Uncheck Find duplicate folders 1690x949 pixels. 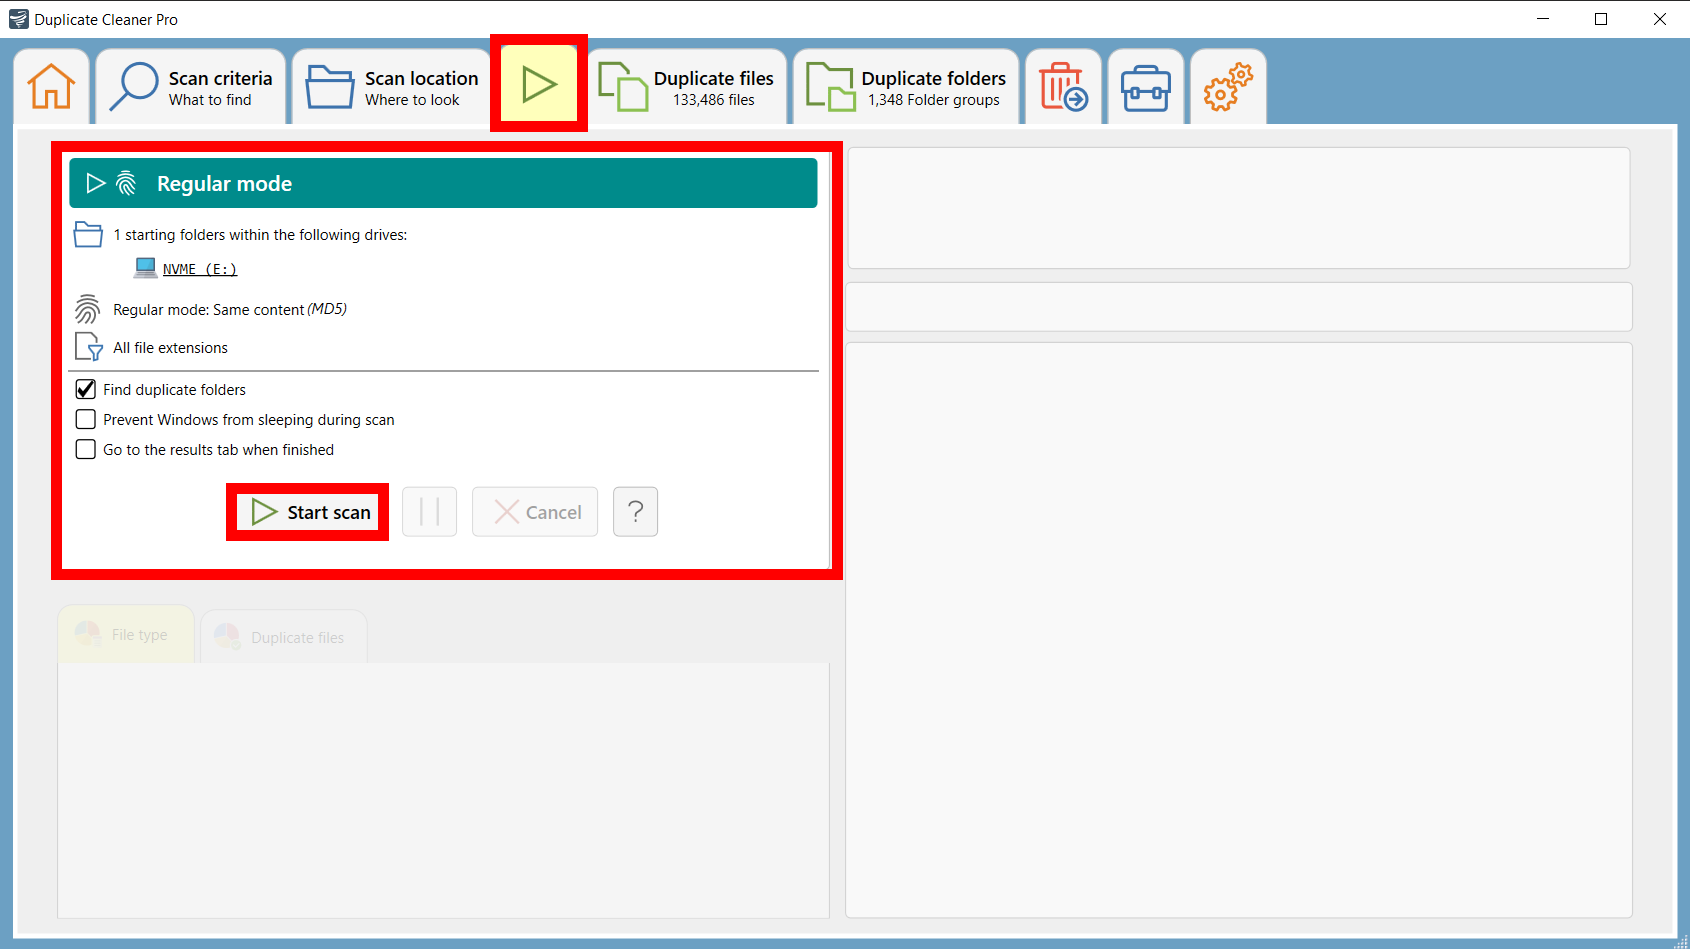click(85, 389)
